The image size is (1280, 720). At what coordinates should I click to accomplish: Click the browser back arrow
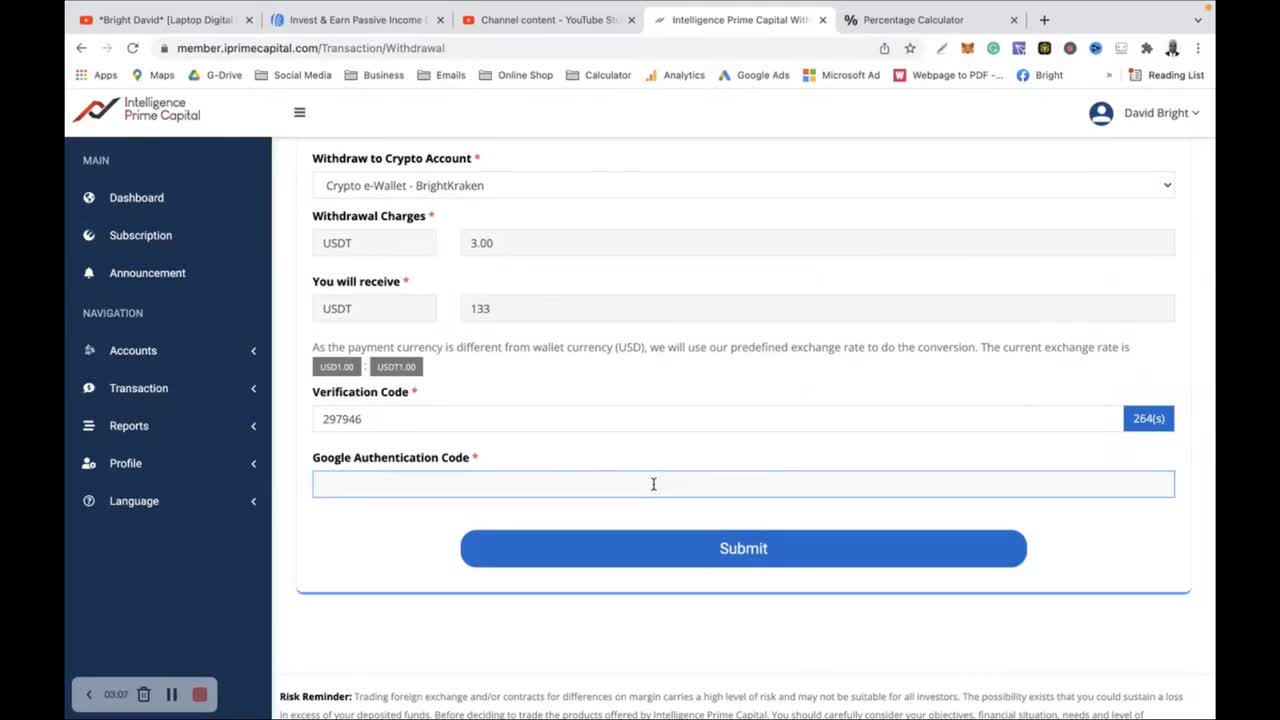pos(82,48)
